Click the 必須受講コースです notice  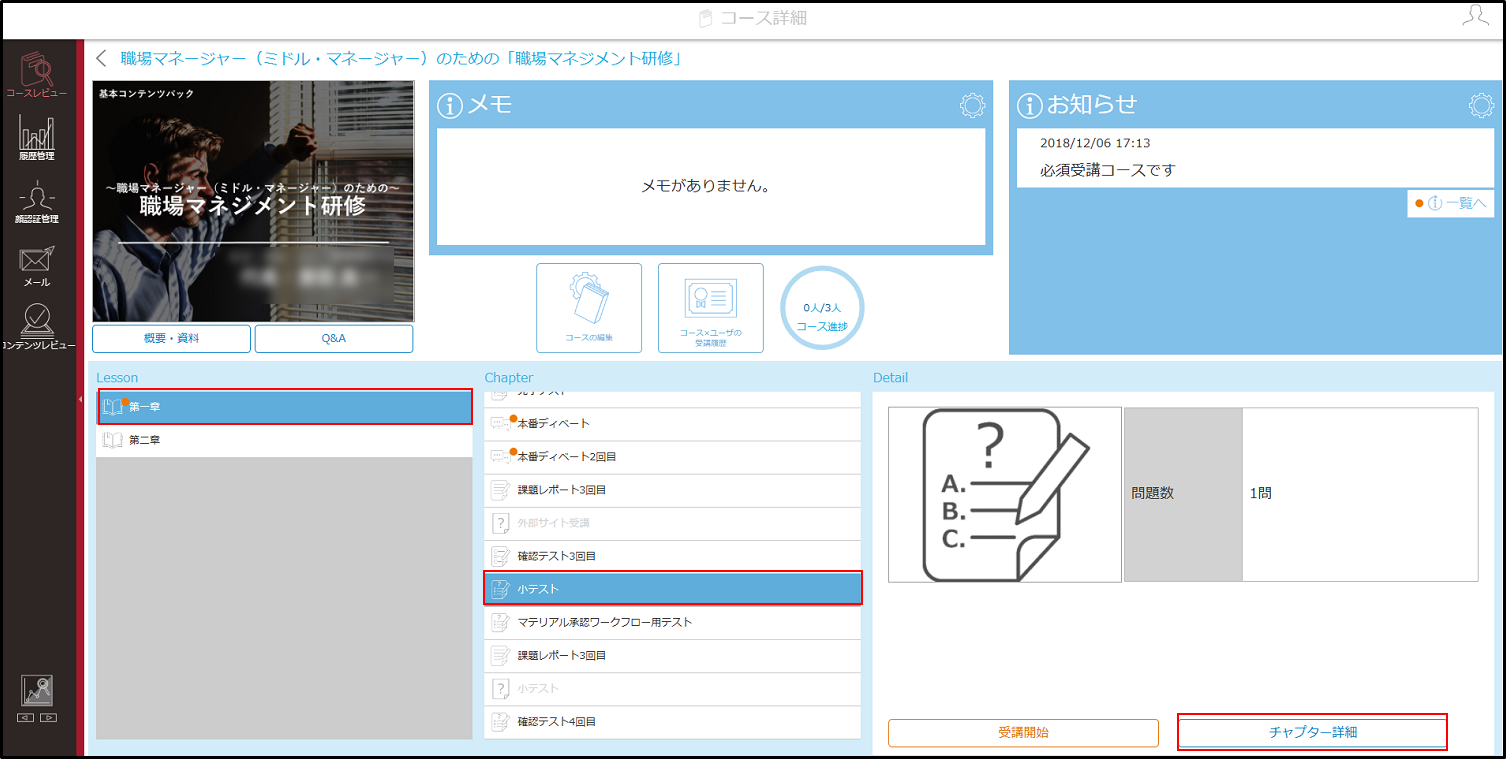pyautogui.click(x=1108, y=171)
